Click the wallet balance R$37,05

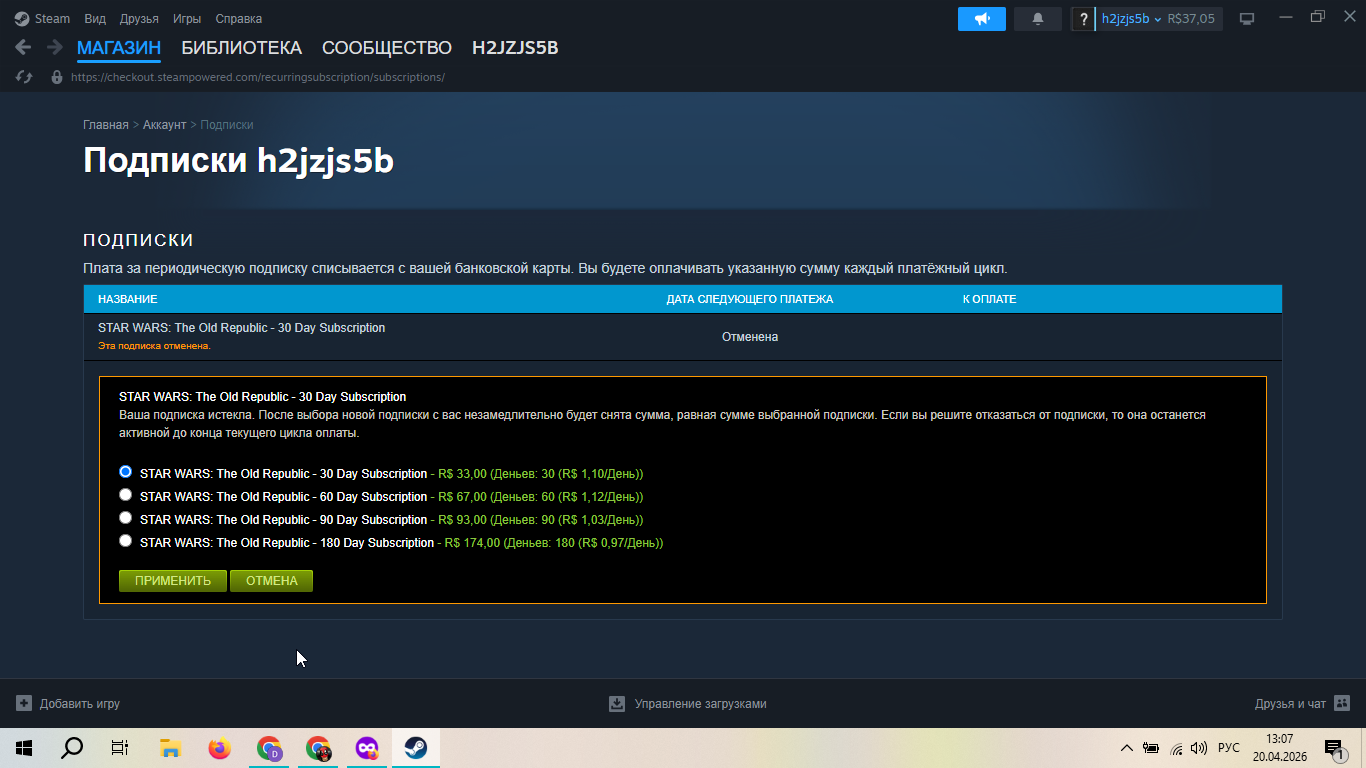(x=1191, y=19)
